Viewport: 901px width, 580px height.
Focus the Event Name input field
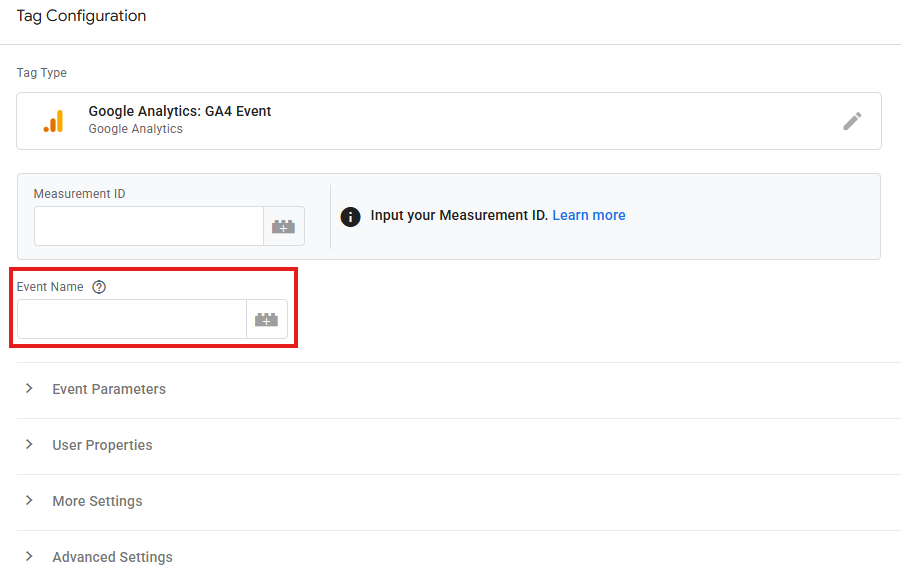(x=132, y=319)
